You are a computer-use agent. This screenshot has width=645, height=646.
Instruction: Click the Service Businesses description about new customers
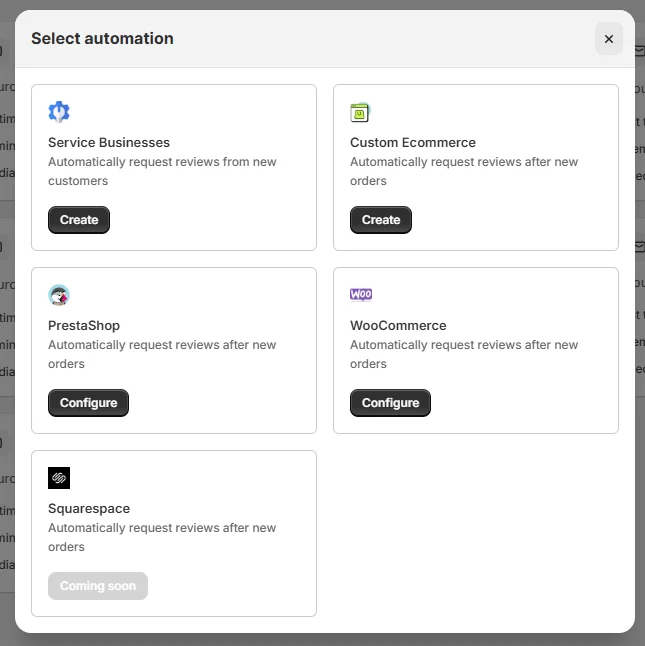click(x=162, y=171)
